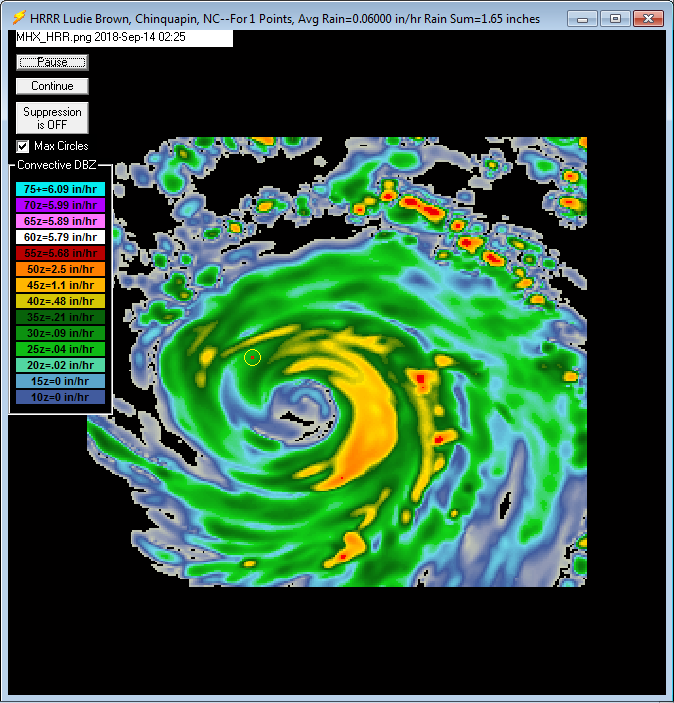
Task: Click the yellow 40z=.48 in/hr legend swatch
Action: (60, 301)
